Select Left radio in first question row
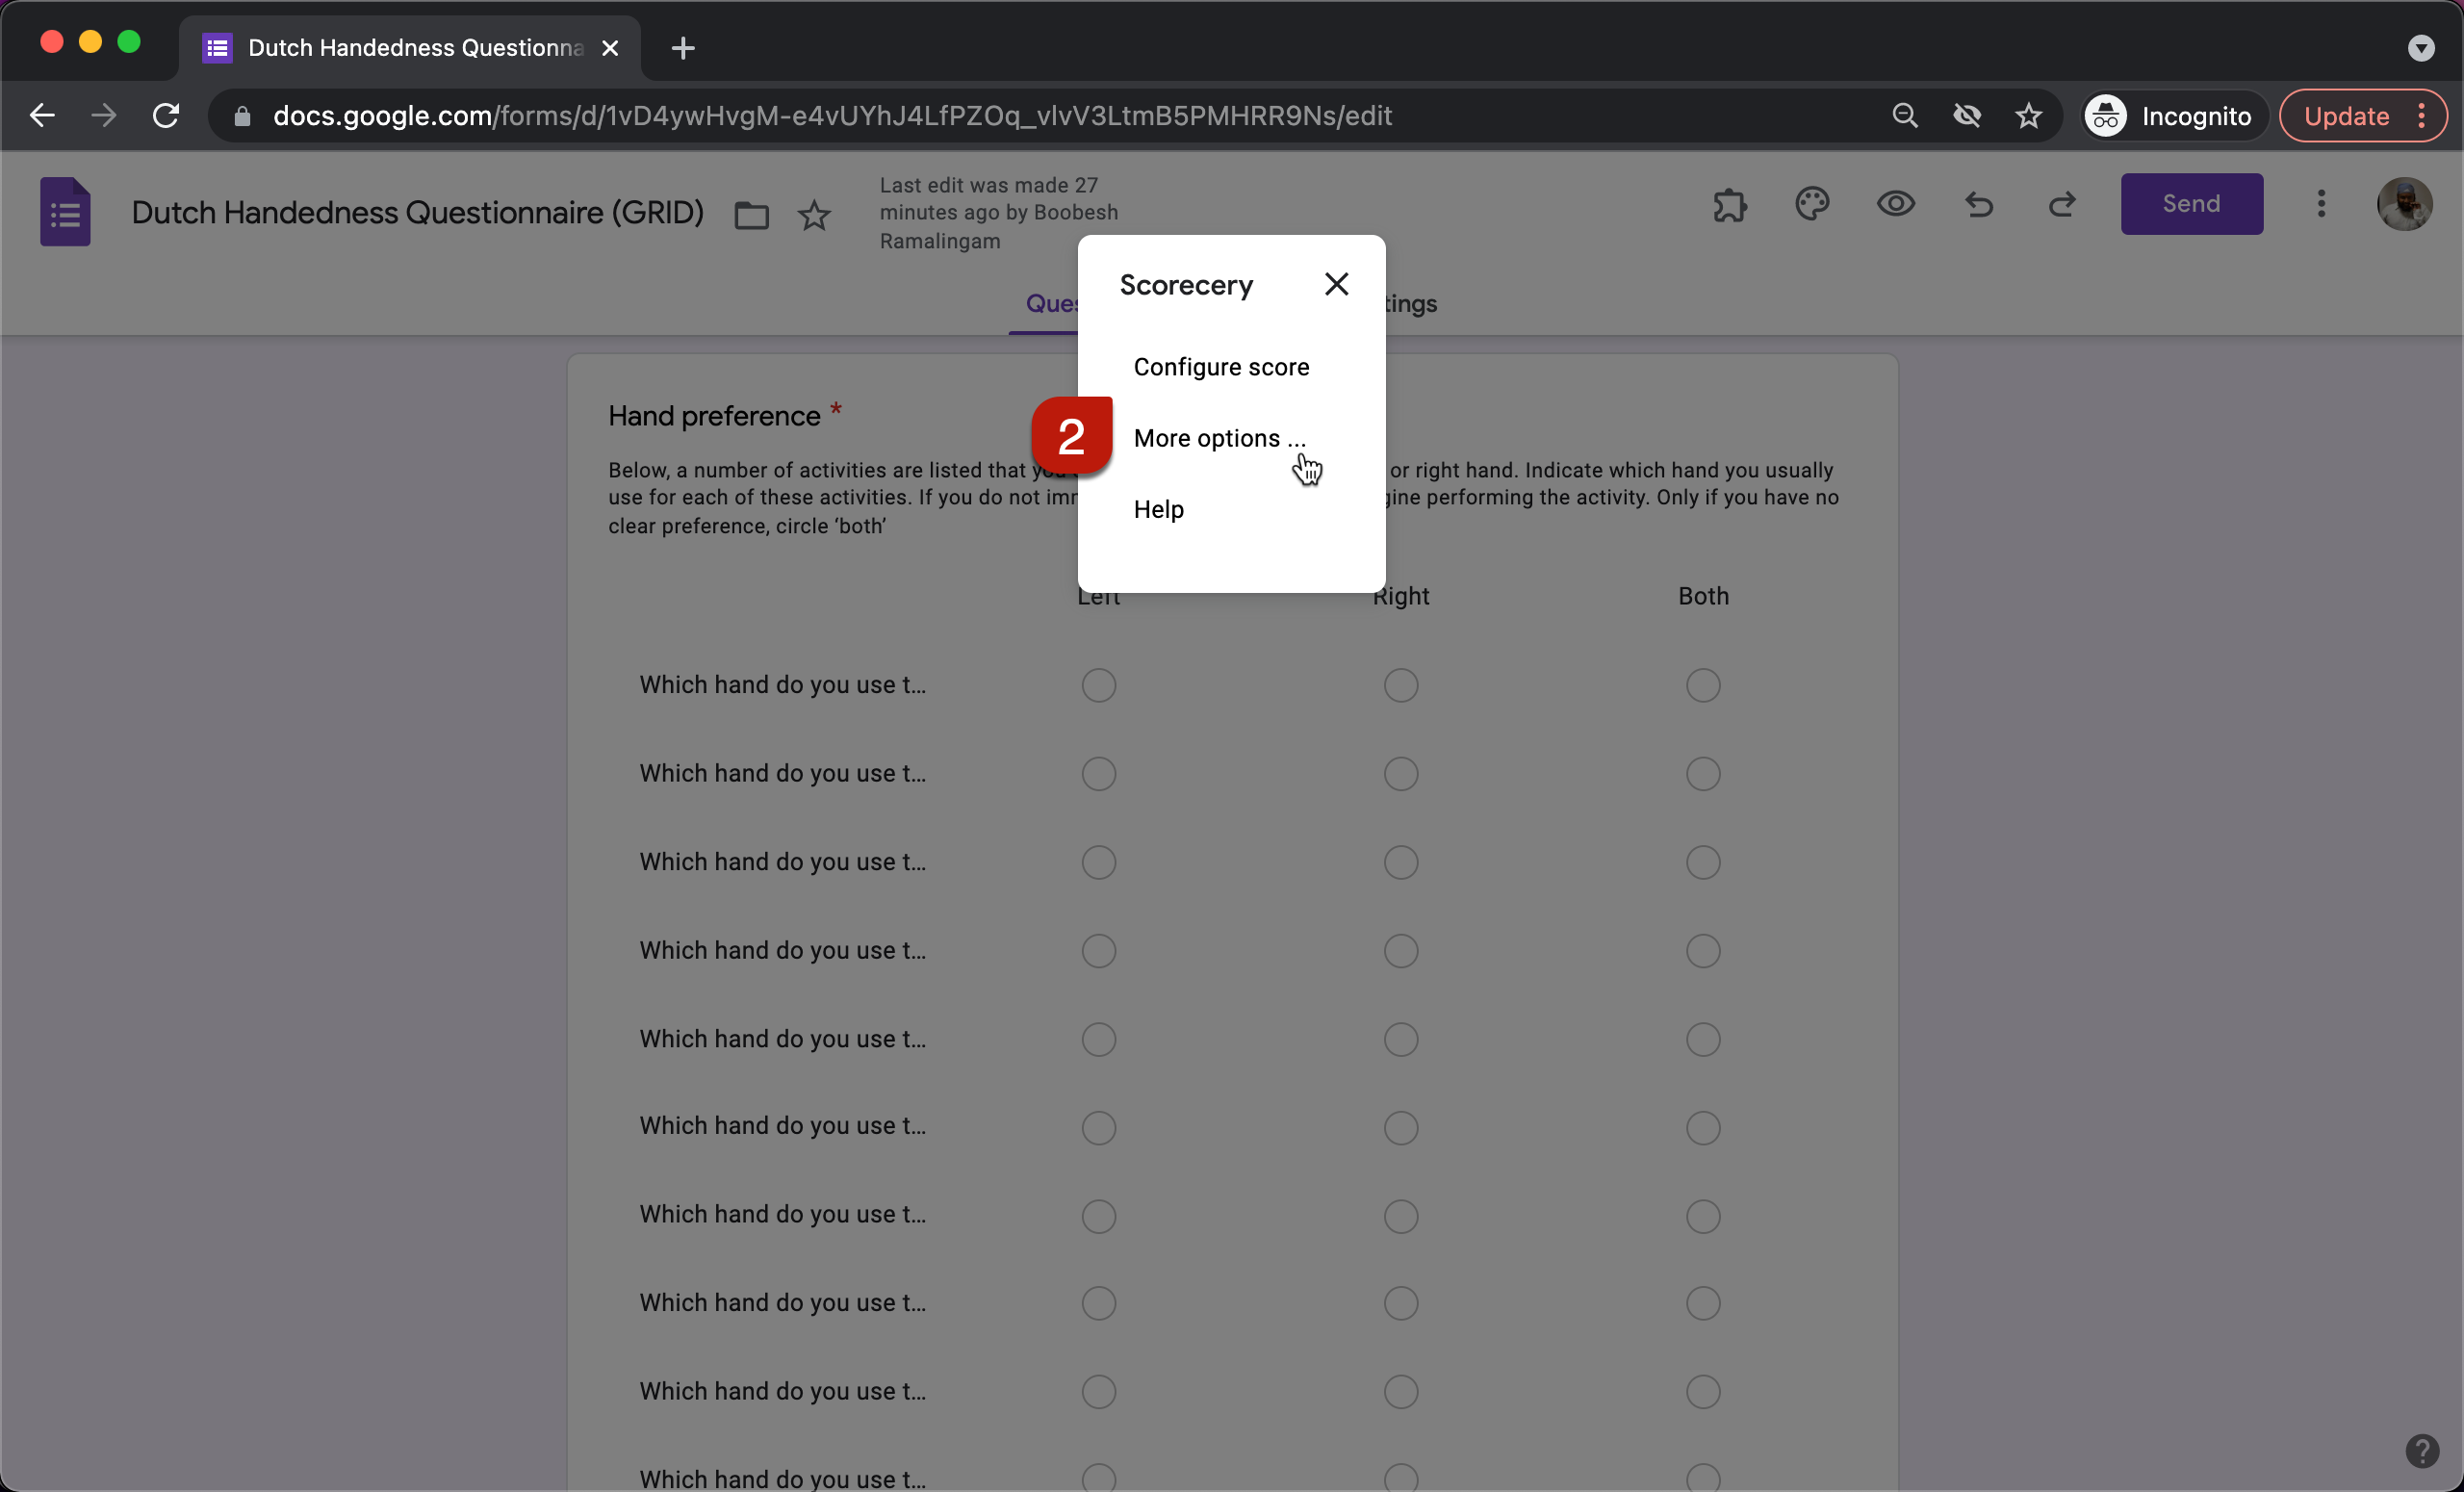 1098,685
